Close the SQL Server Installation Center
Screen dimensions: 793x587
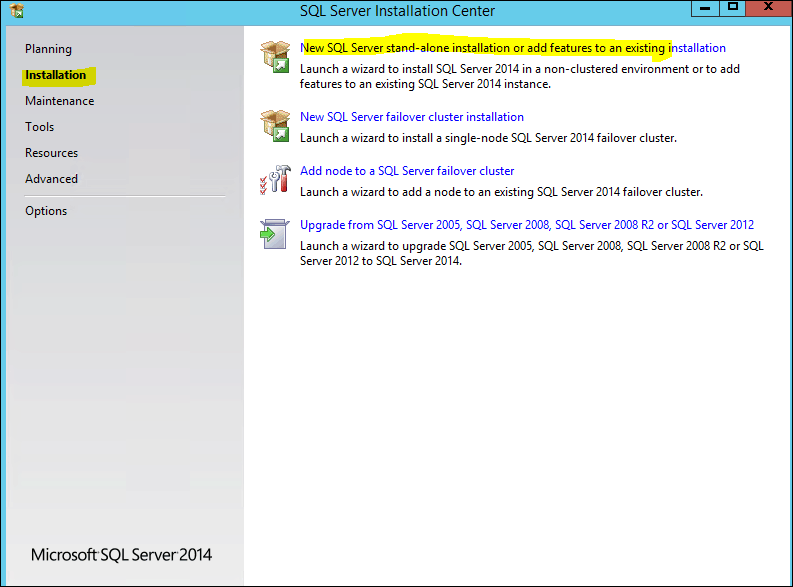click(769, 8)
